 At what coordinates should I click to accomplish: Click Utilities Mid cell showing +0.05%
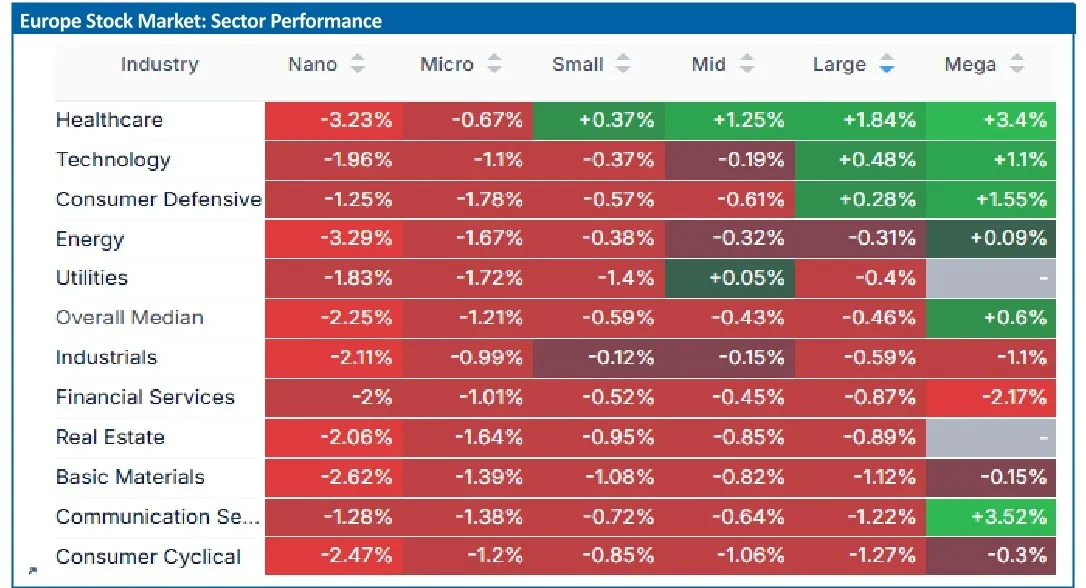click(x=730, y=278)
